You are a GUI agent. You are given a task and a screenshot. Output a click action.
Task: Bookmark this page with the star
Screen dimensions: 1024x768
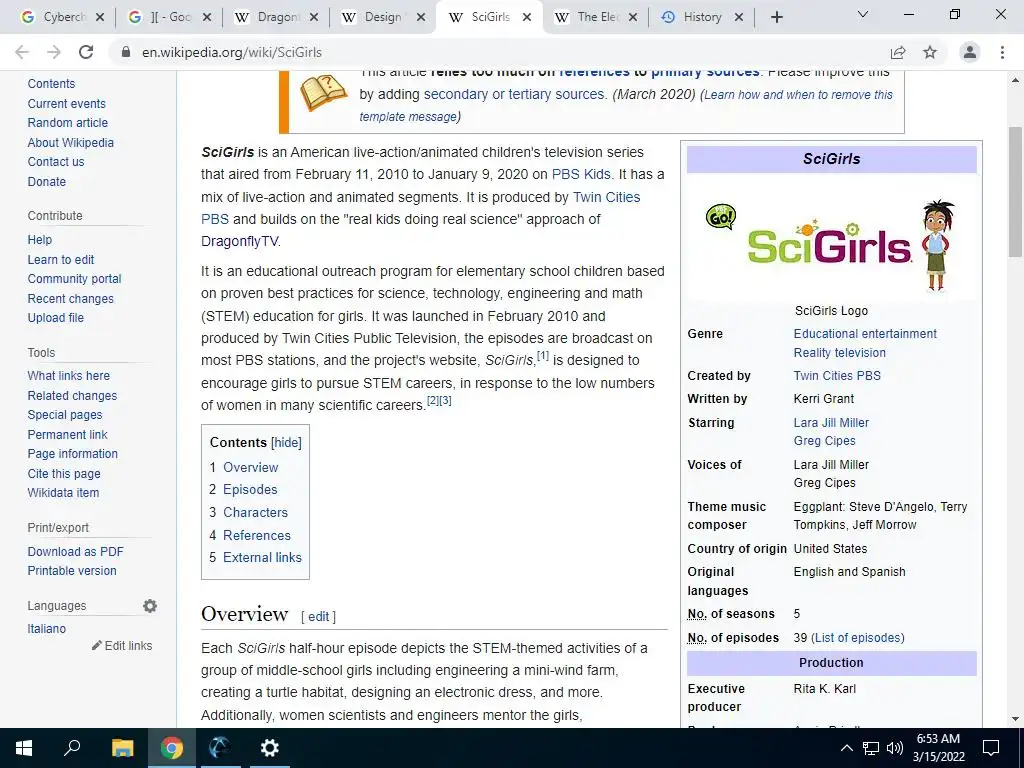930,52
